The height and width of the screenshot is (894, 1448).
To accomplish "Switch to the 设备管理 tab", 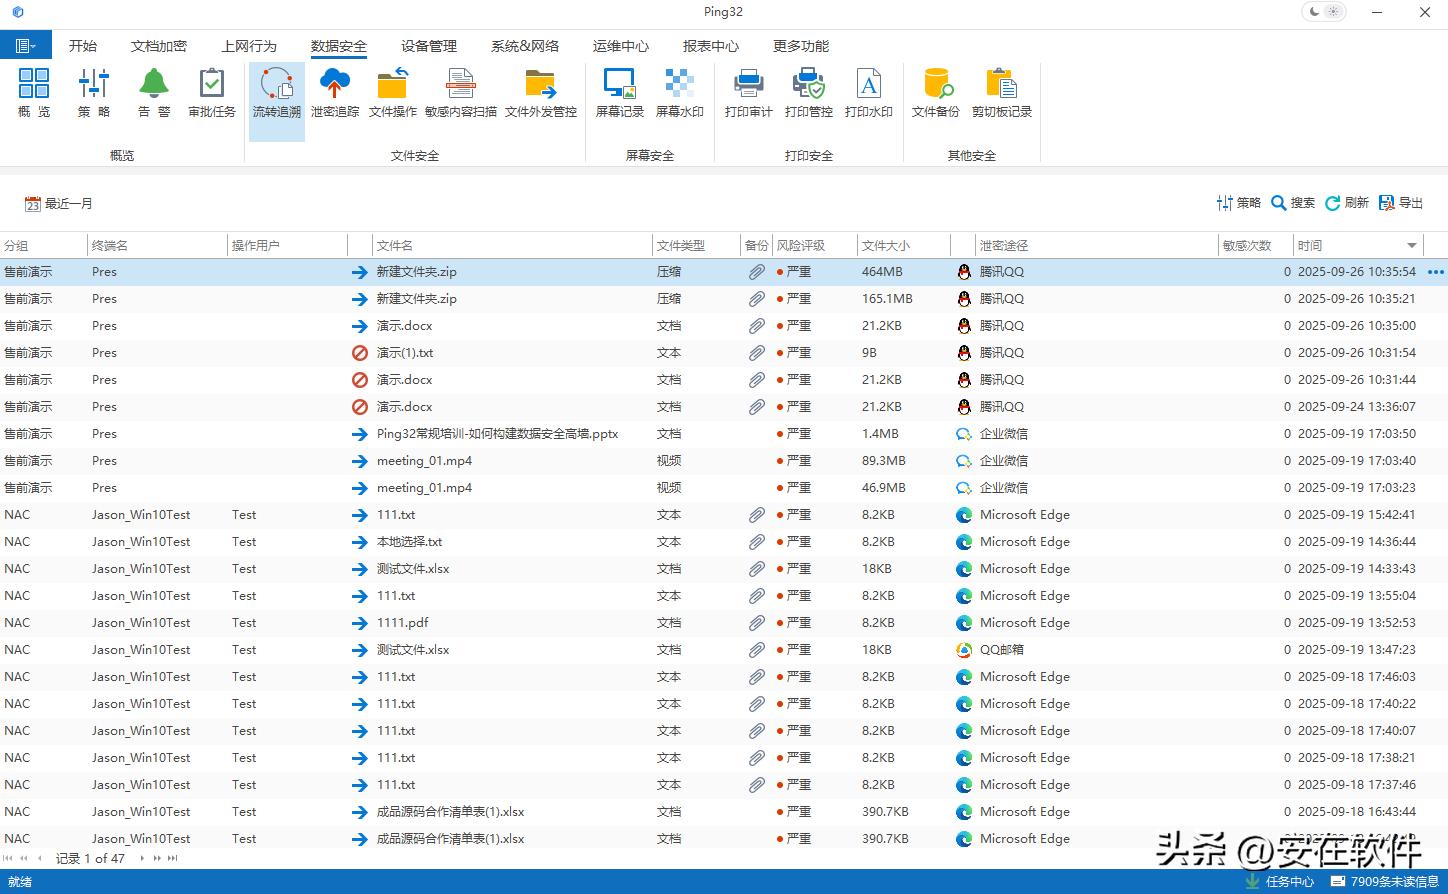I will pyautogui.click(x=428, y=46).
